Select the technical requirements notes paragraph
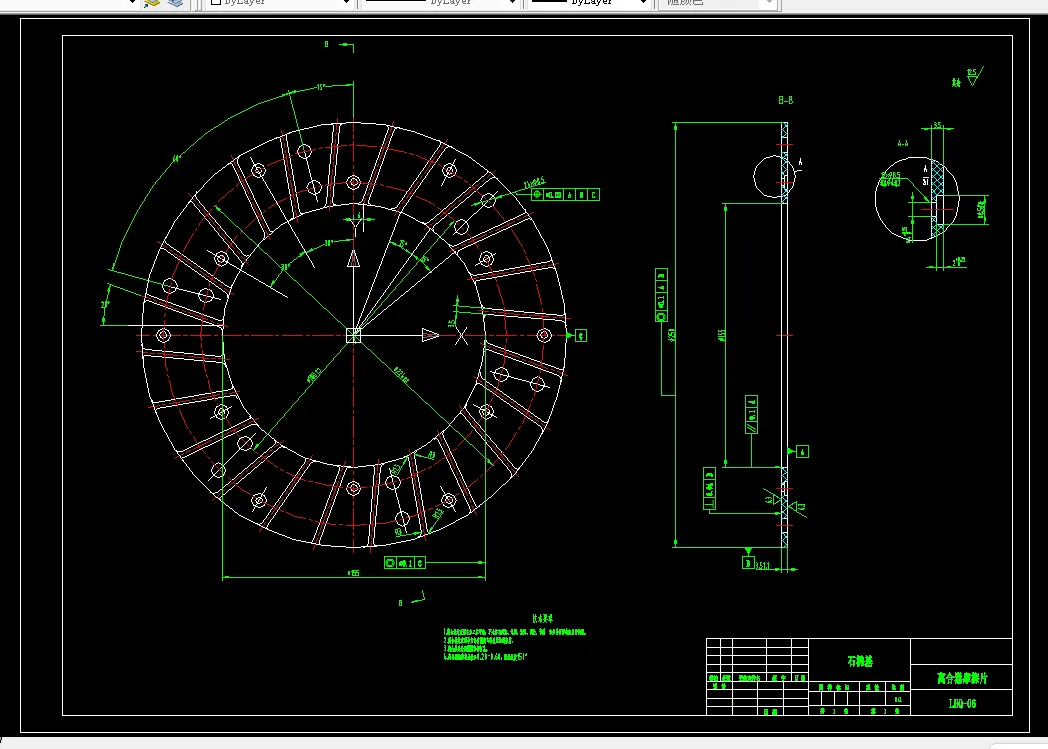Viewport: 1048px width, 749px height. (515, 644)
